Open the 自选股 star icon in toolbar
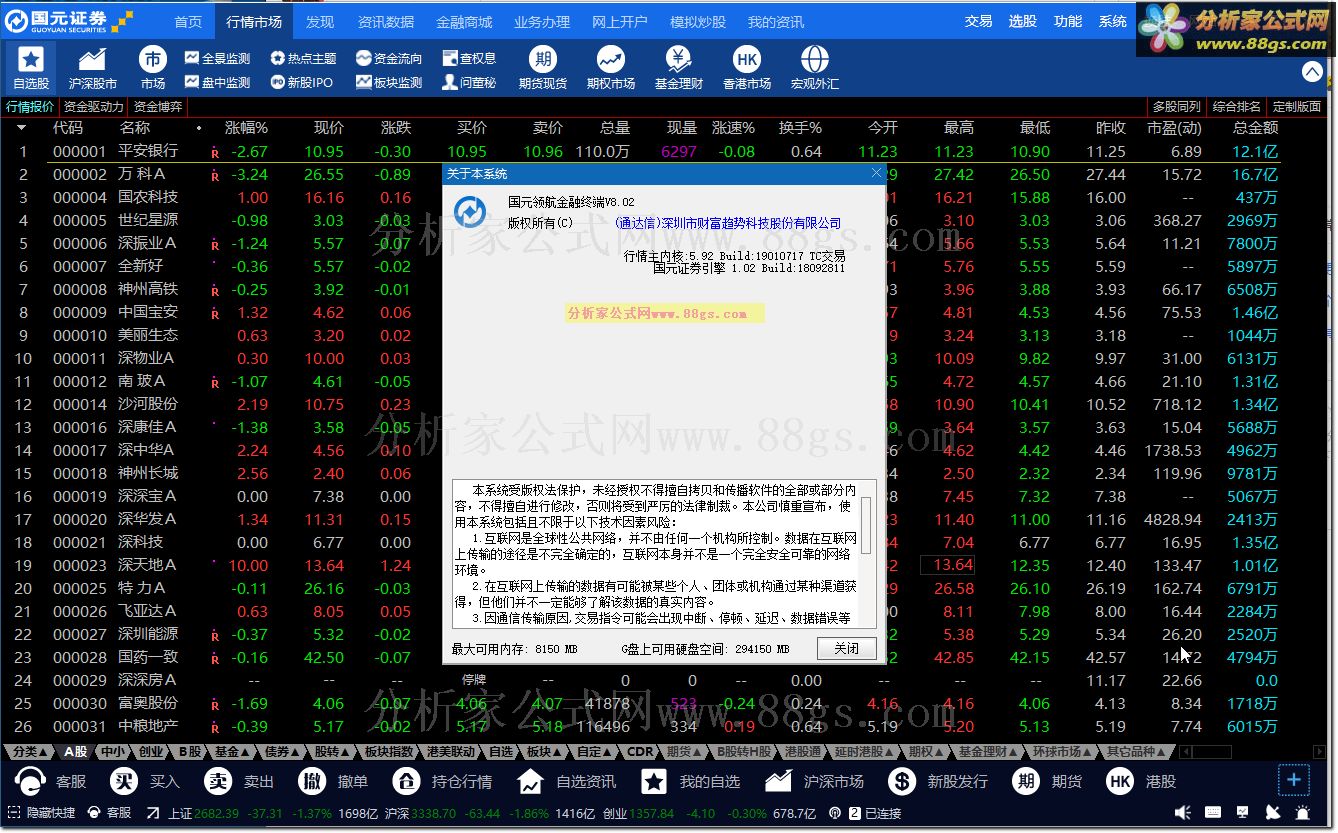The height and width of the screenshot is (833, 1338). pyautogui.click(x=31, y=59)
